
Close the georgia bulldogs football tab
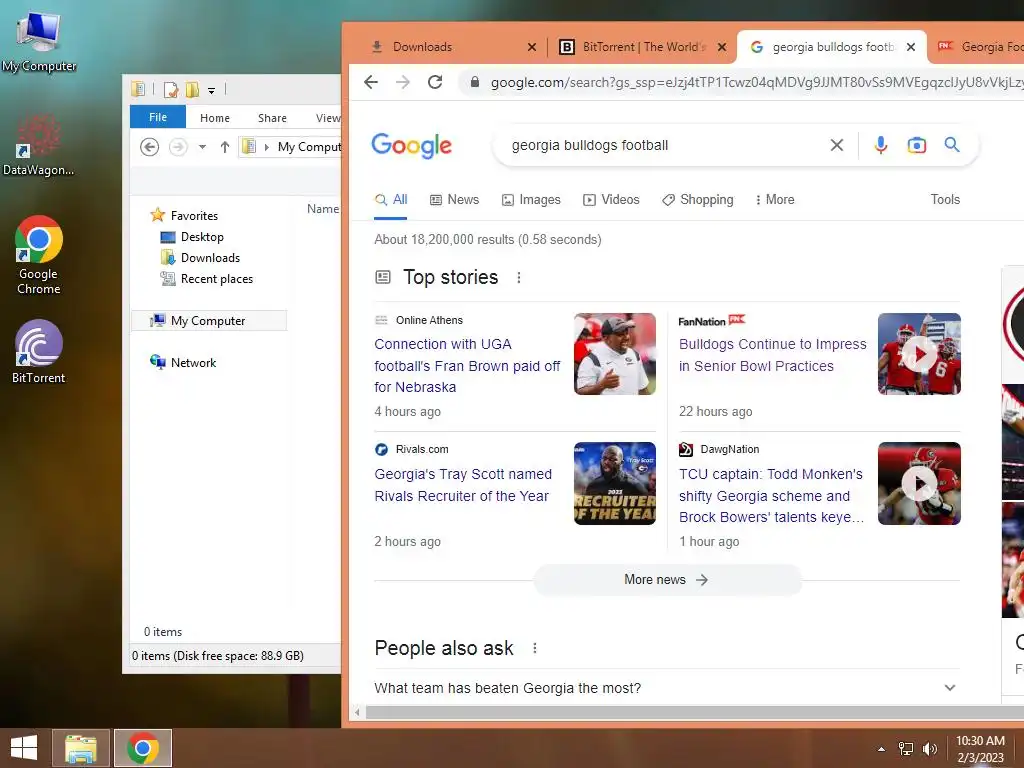(x=911, y=47)
